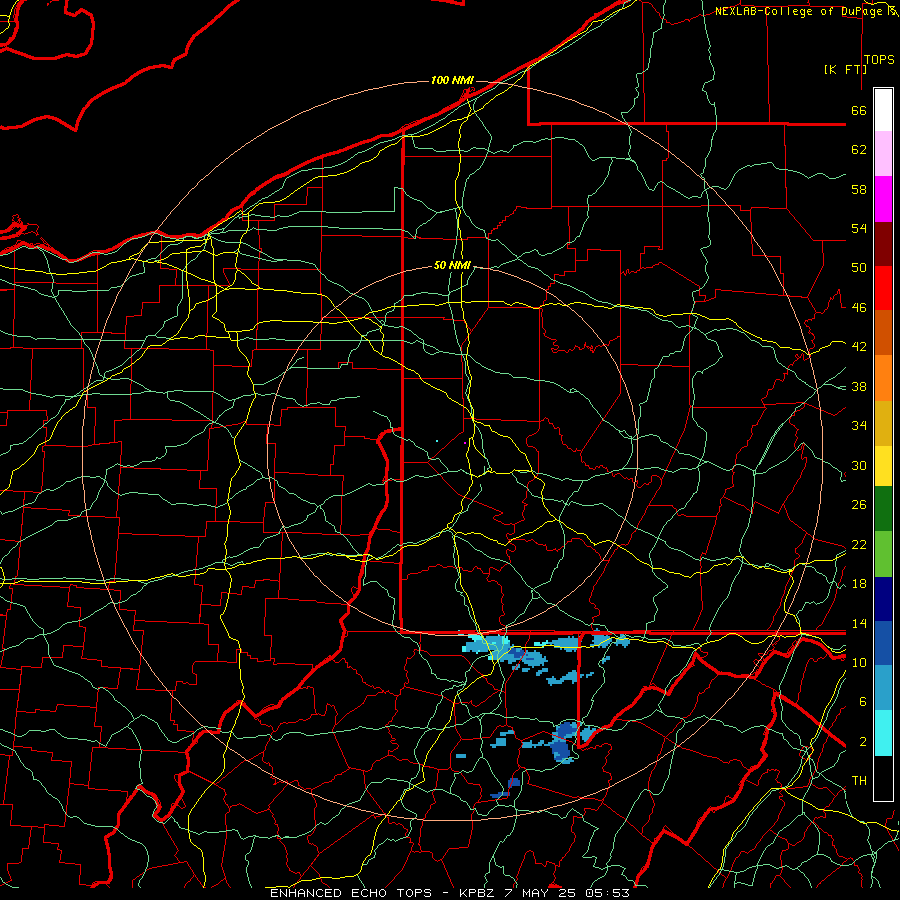Click the light green legend swatch
Viewport: 900px width, 900px height.
tap(883, 554)
